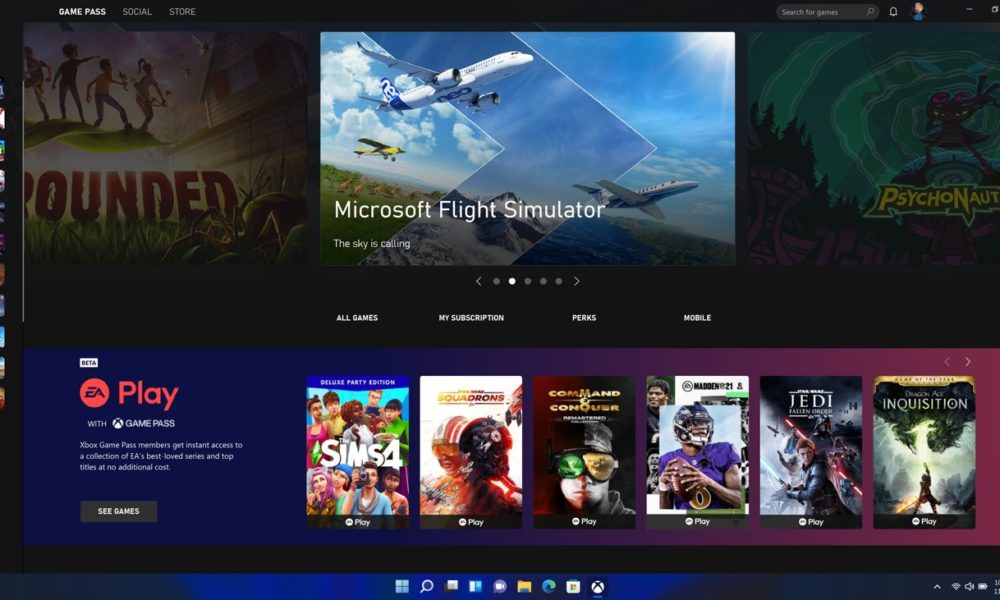1000x600 pixels.
Task: Open Command & Conquer Remastered tile
Action: pos(584,452)
